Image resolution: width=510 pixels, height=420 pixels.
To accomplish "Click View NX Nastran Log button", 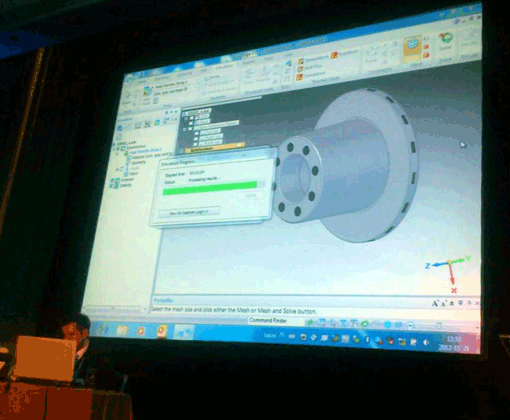I will click(x=189, y=212).
